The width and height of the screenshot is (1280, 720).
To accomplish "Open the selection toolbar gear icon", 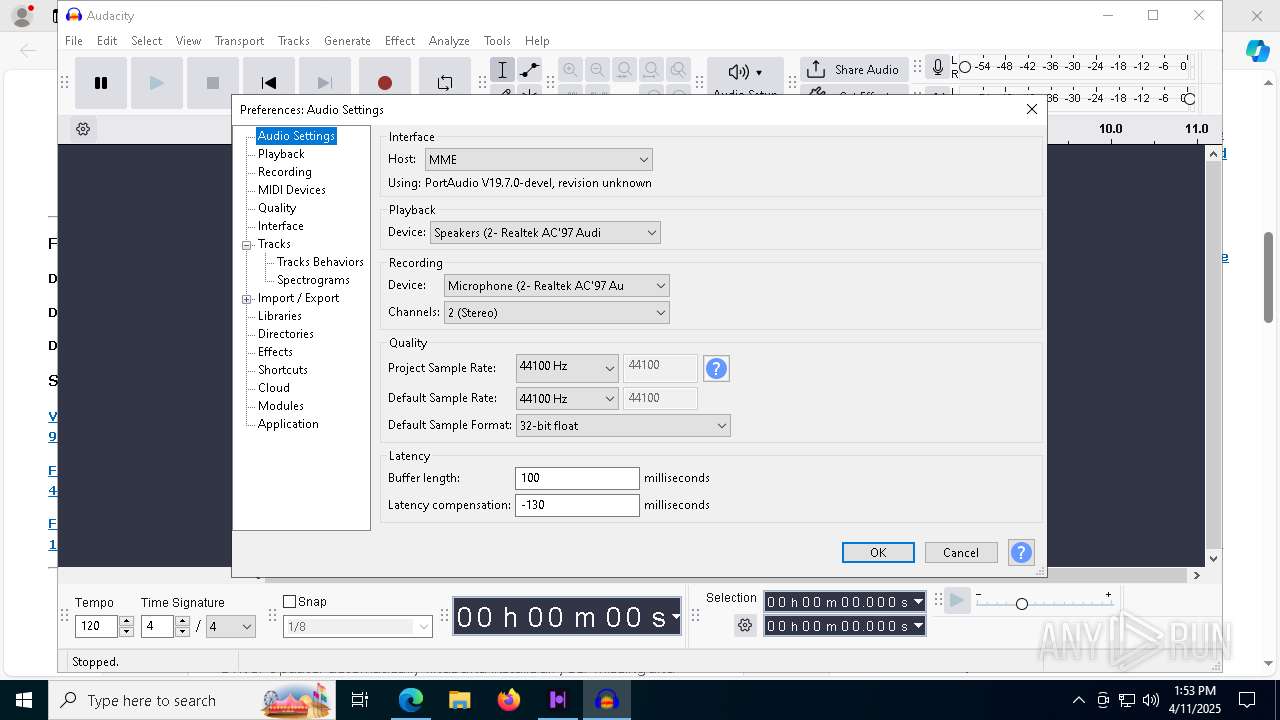I will 745,626.
